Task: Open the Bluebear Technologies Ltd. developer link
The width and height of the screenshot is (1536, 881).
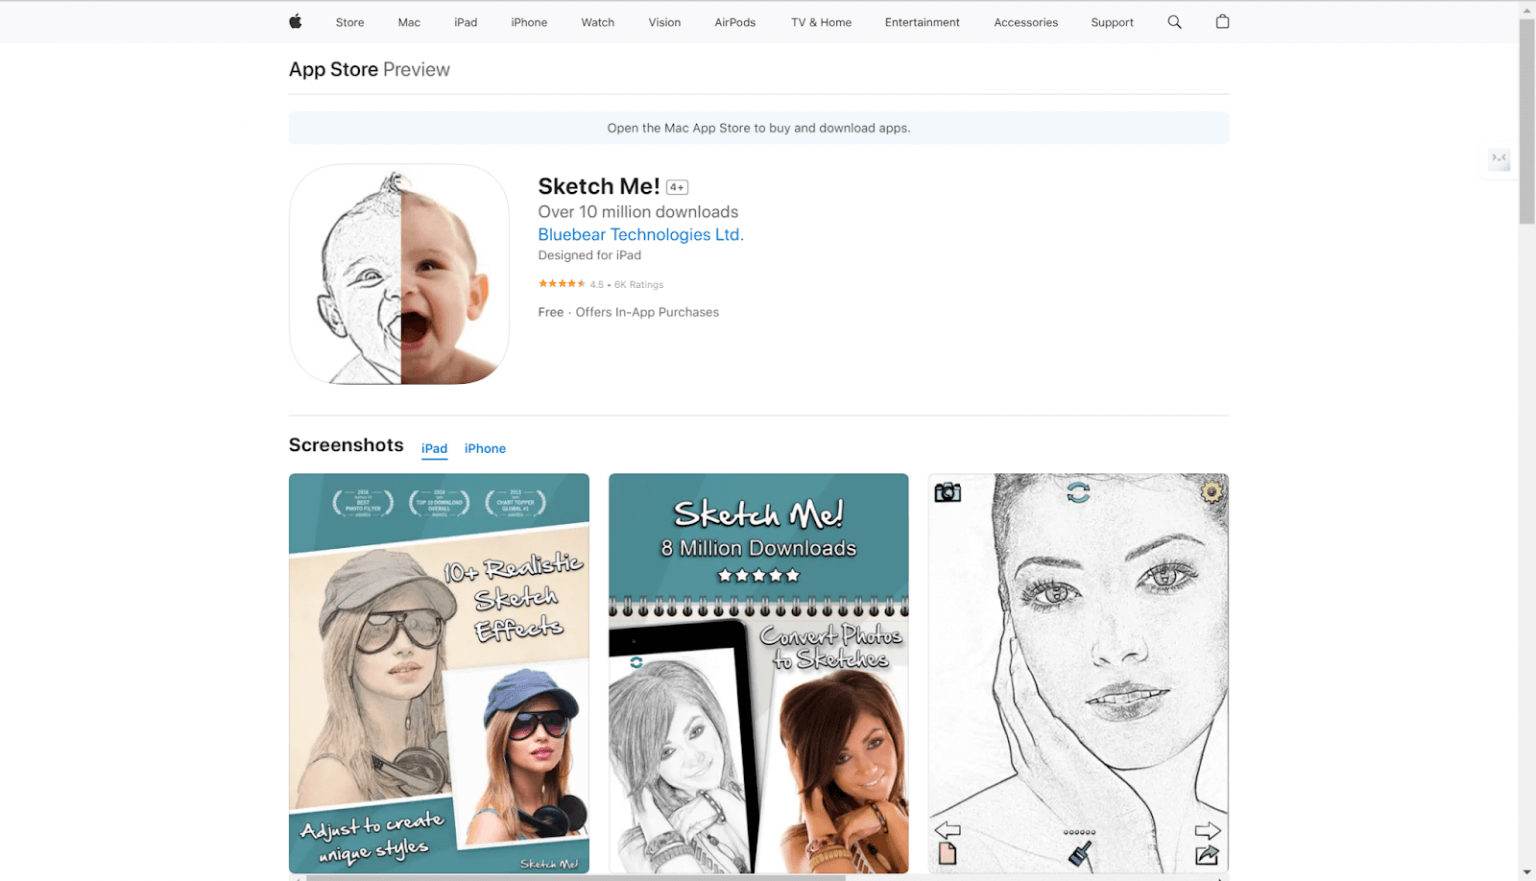Action: click(640, 235)
